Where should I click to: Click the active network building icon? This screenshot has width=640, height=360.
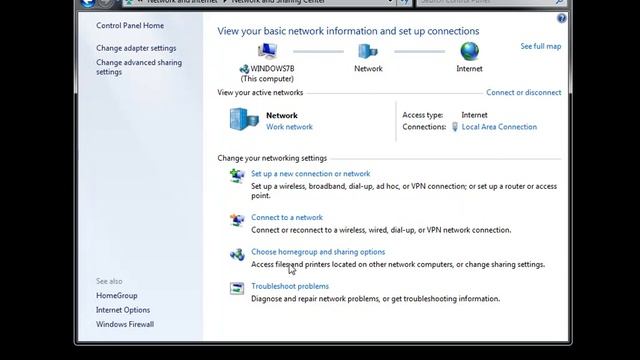(x=244, y=119)
